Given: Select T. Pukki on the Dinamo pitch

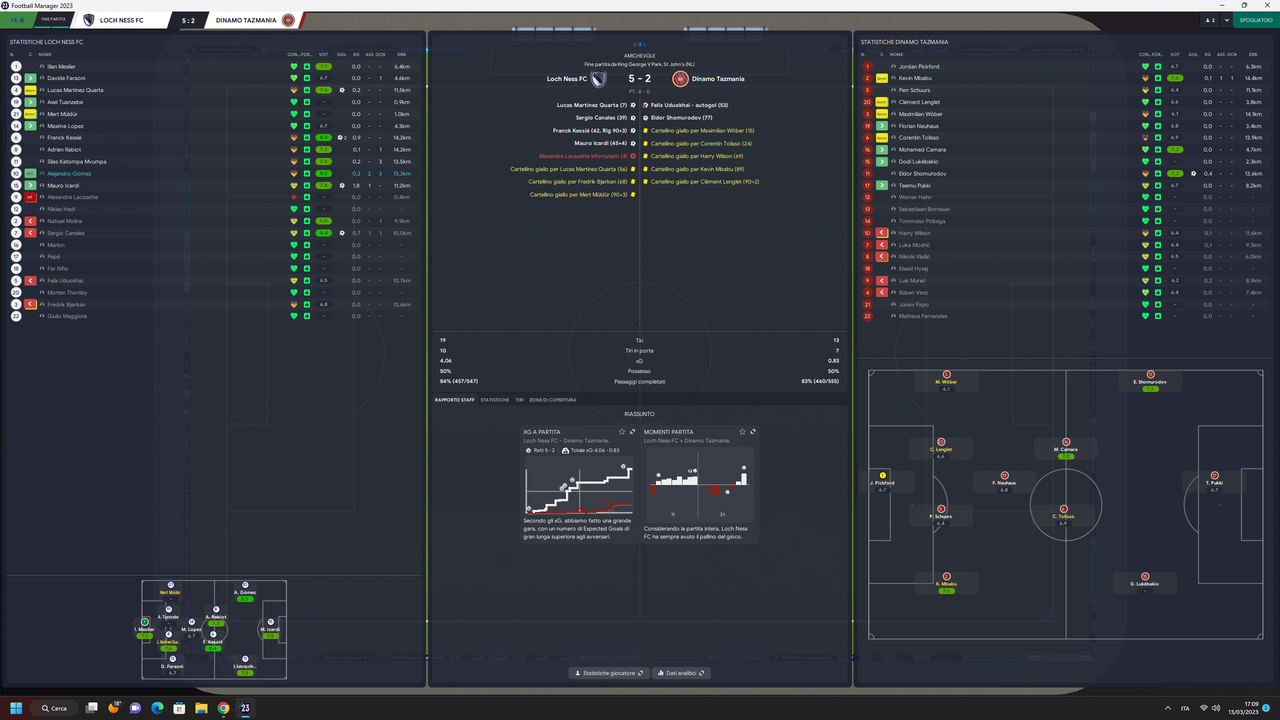Looking at the screenshot, I should tap(1214, 483).
